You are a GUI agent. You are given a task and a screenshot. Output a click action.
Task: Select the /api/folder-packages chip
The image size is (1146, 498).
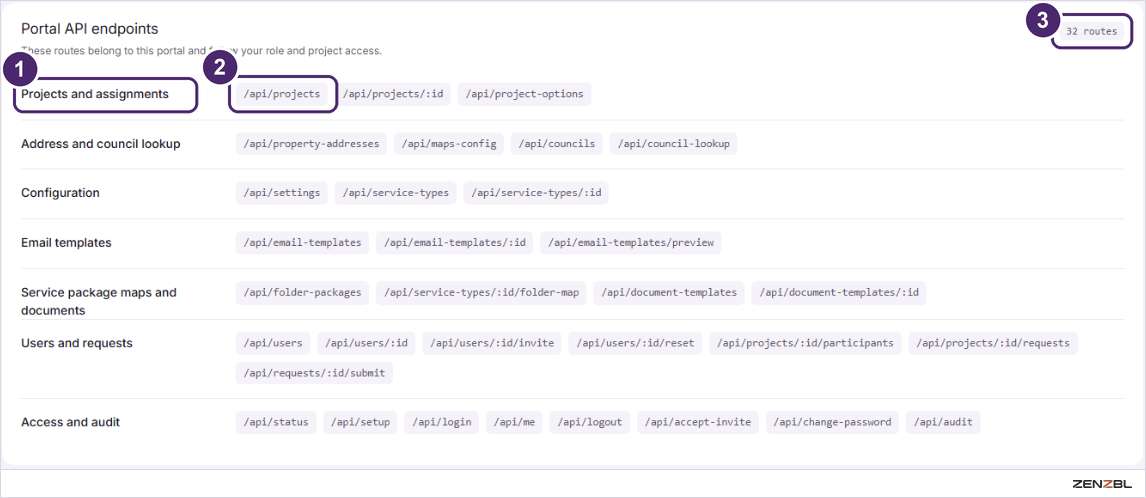[302, 293]
